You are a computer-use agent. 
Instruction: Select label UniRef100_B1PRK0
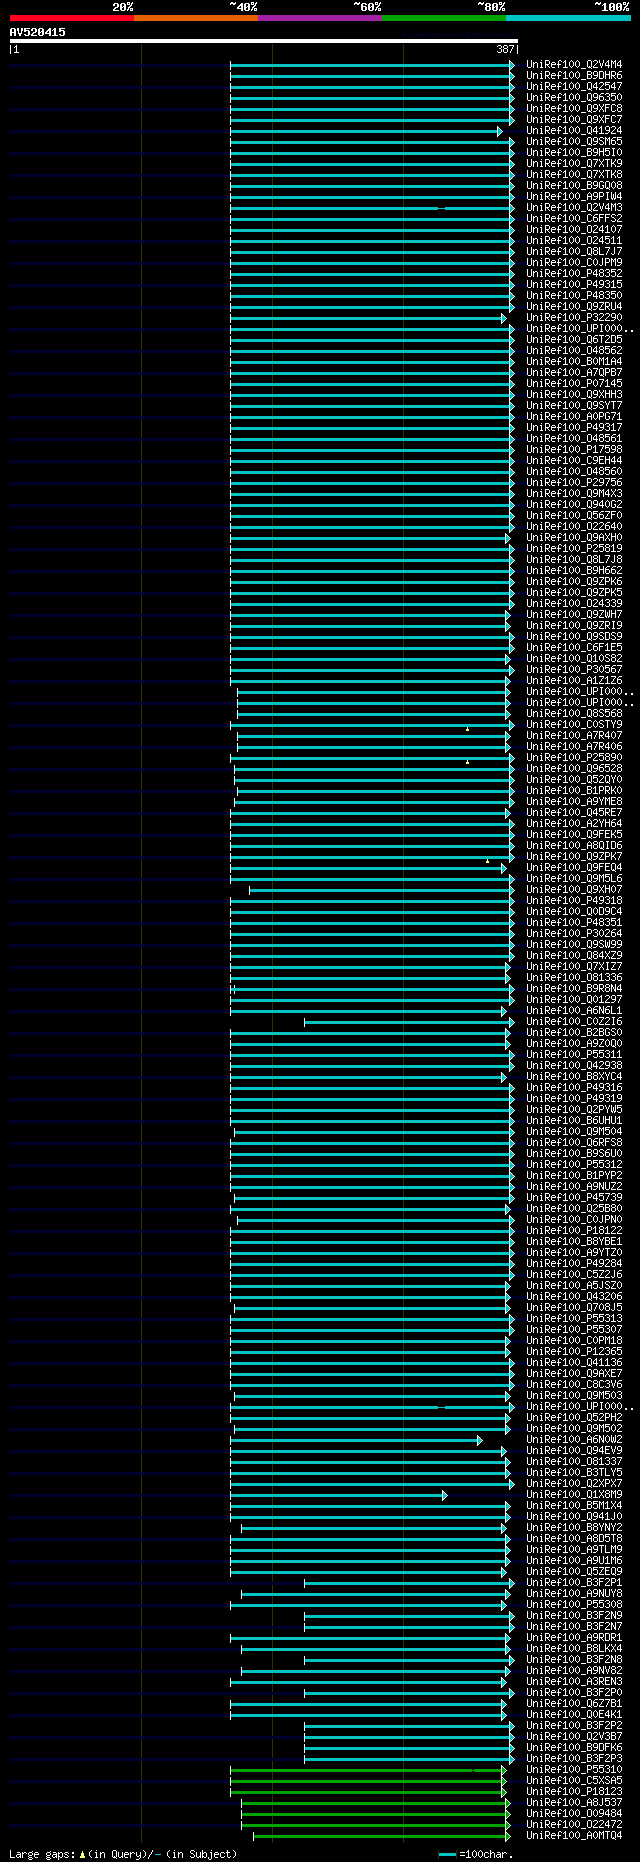(574, 790)
